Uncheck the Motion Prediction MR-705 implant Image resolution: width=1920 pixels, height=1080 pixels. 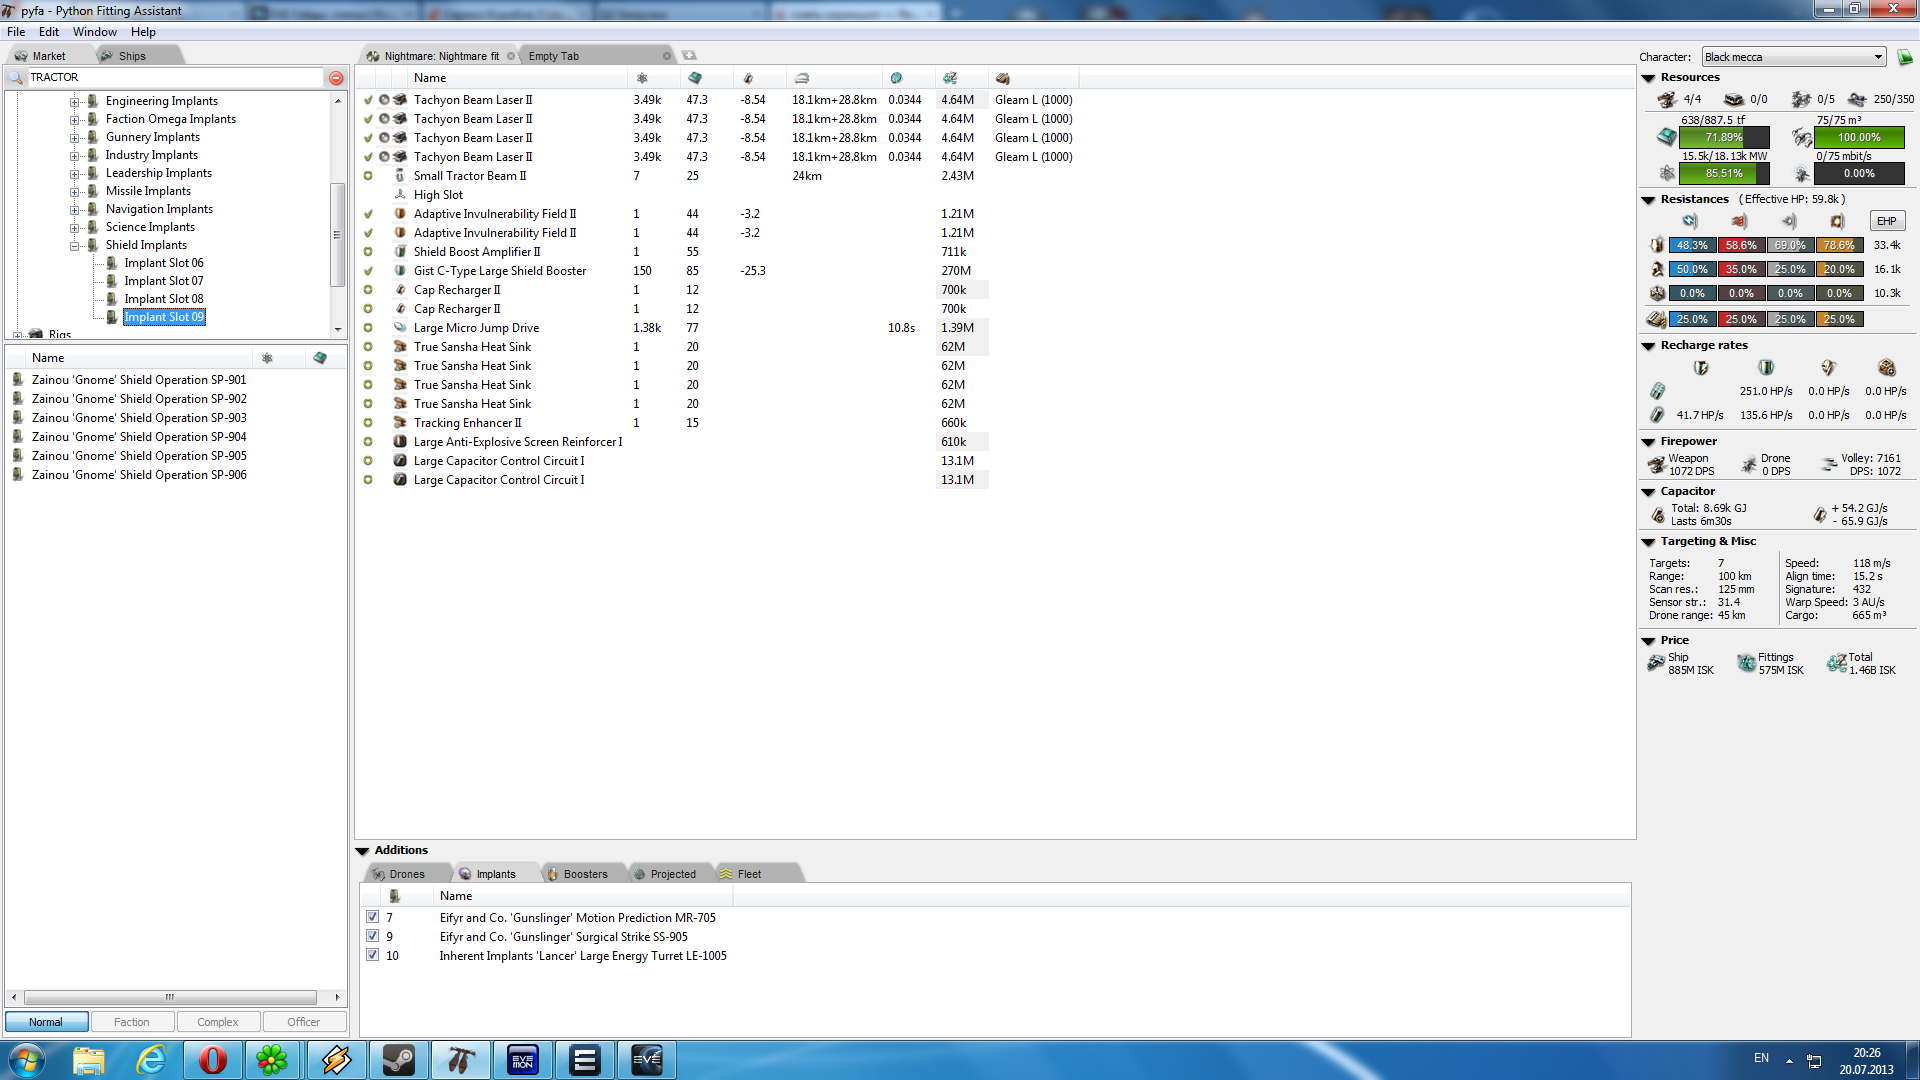[x=372, y=917]
